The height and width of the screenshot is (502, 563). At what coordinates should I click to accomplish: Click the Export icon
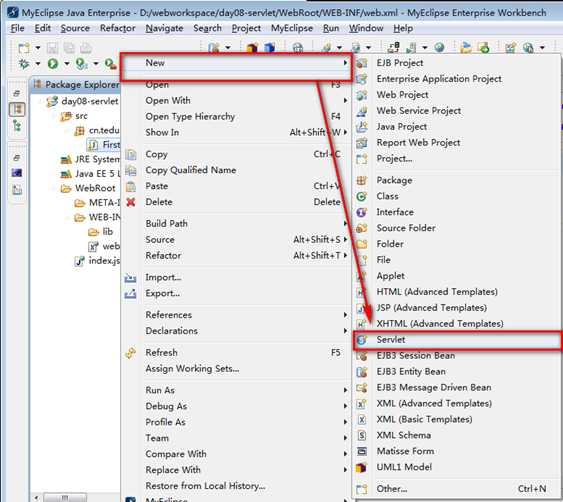point(130,294)
